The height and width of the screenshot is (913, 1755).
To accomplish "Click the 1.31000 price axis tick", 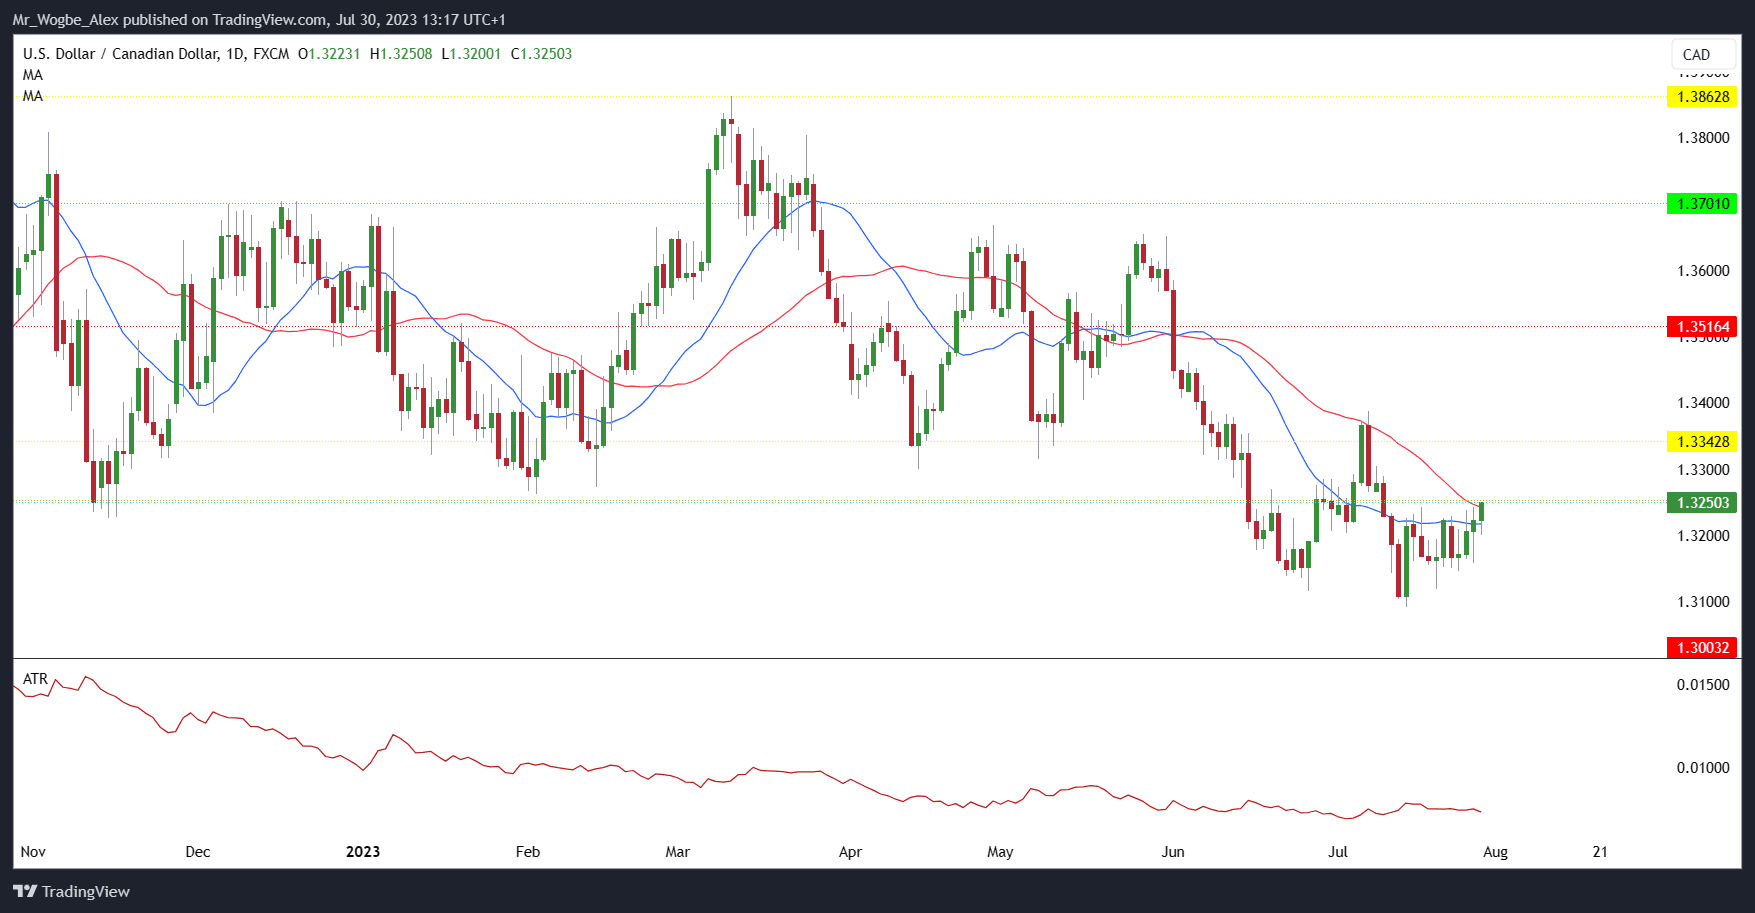I will click(x=1703, y=602).
